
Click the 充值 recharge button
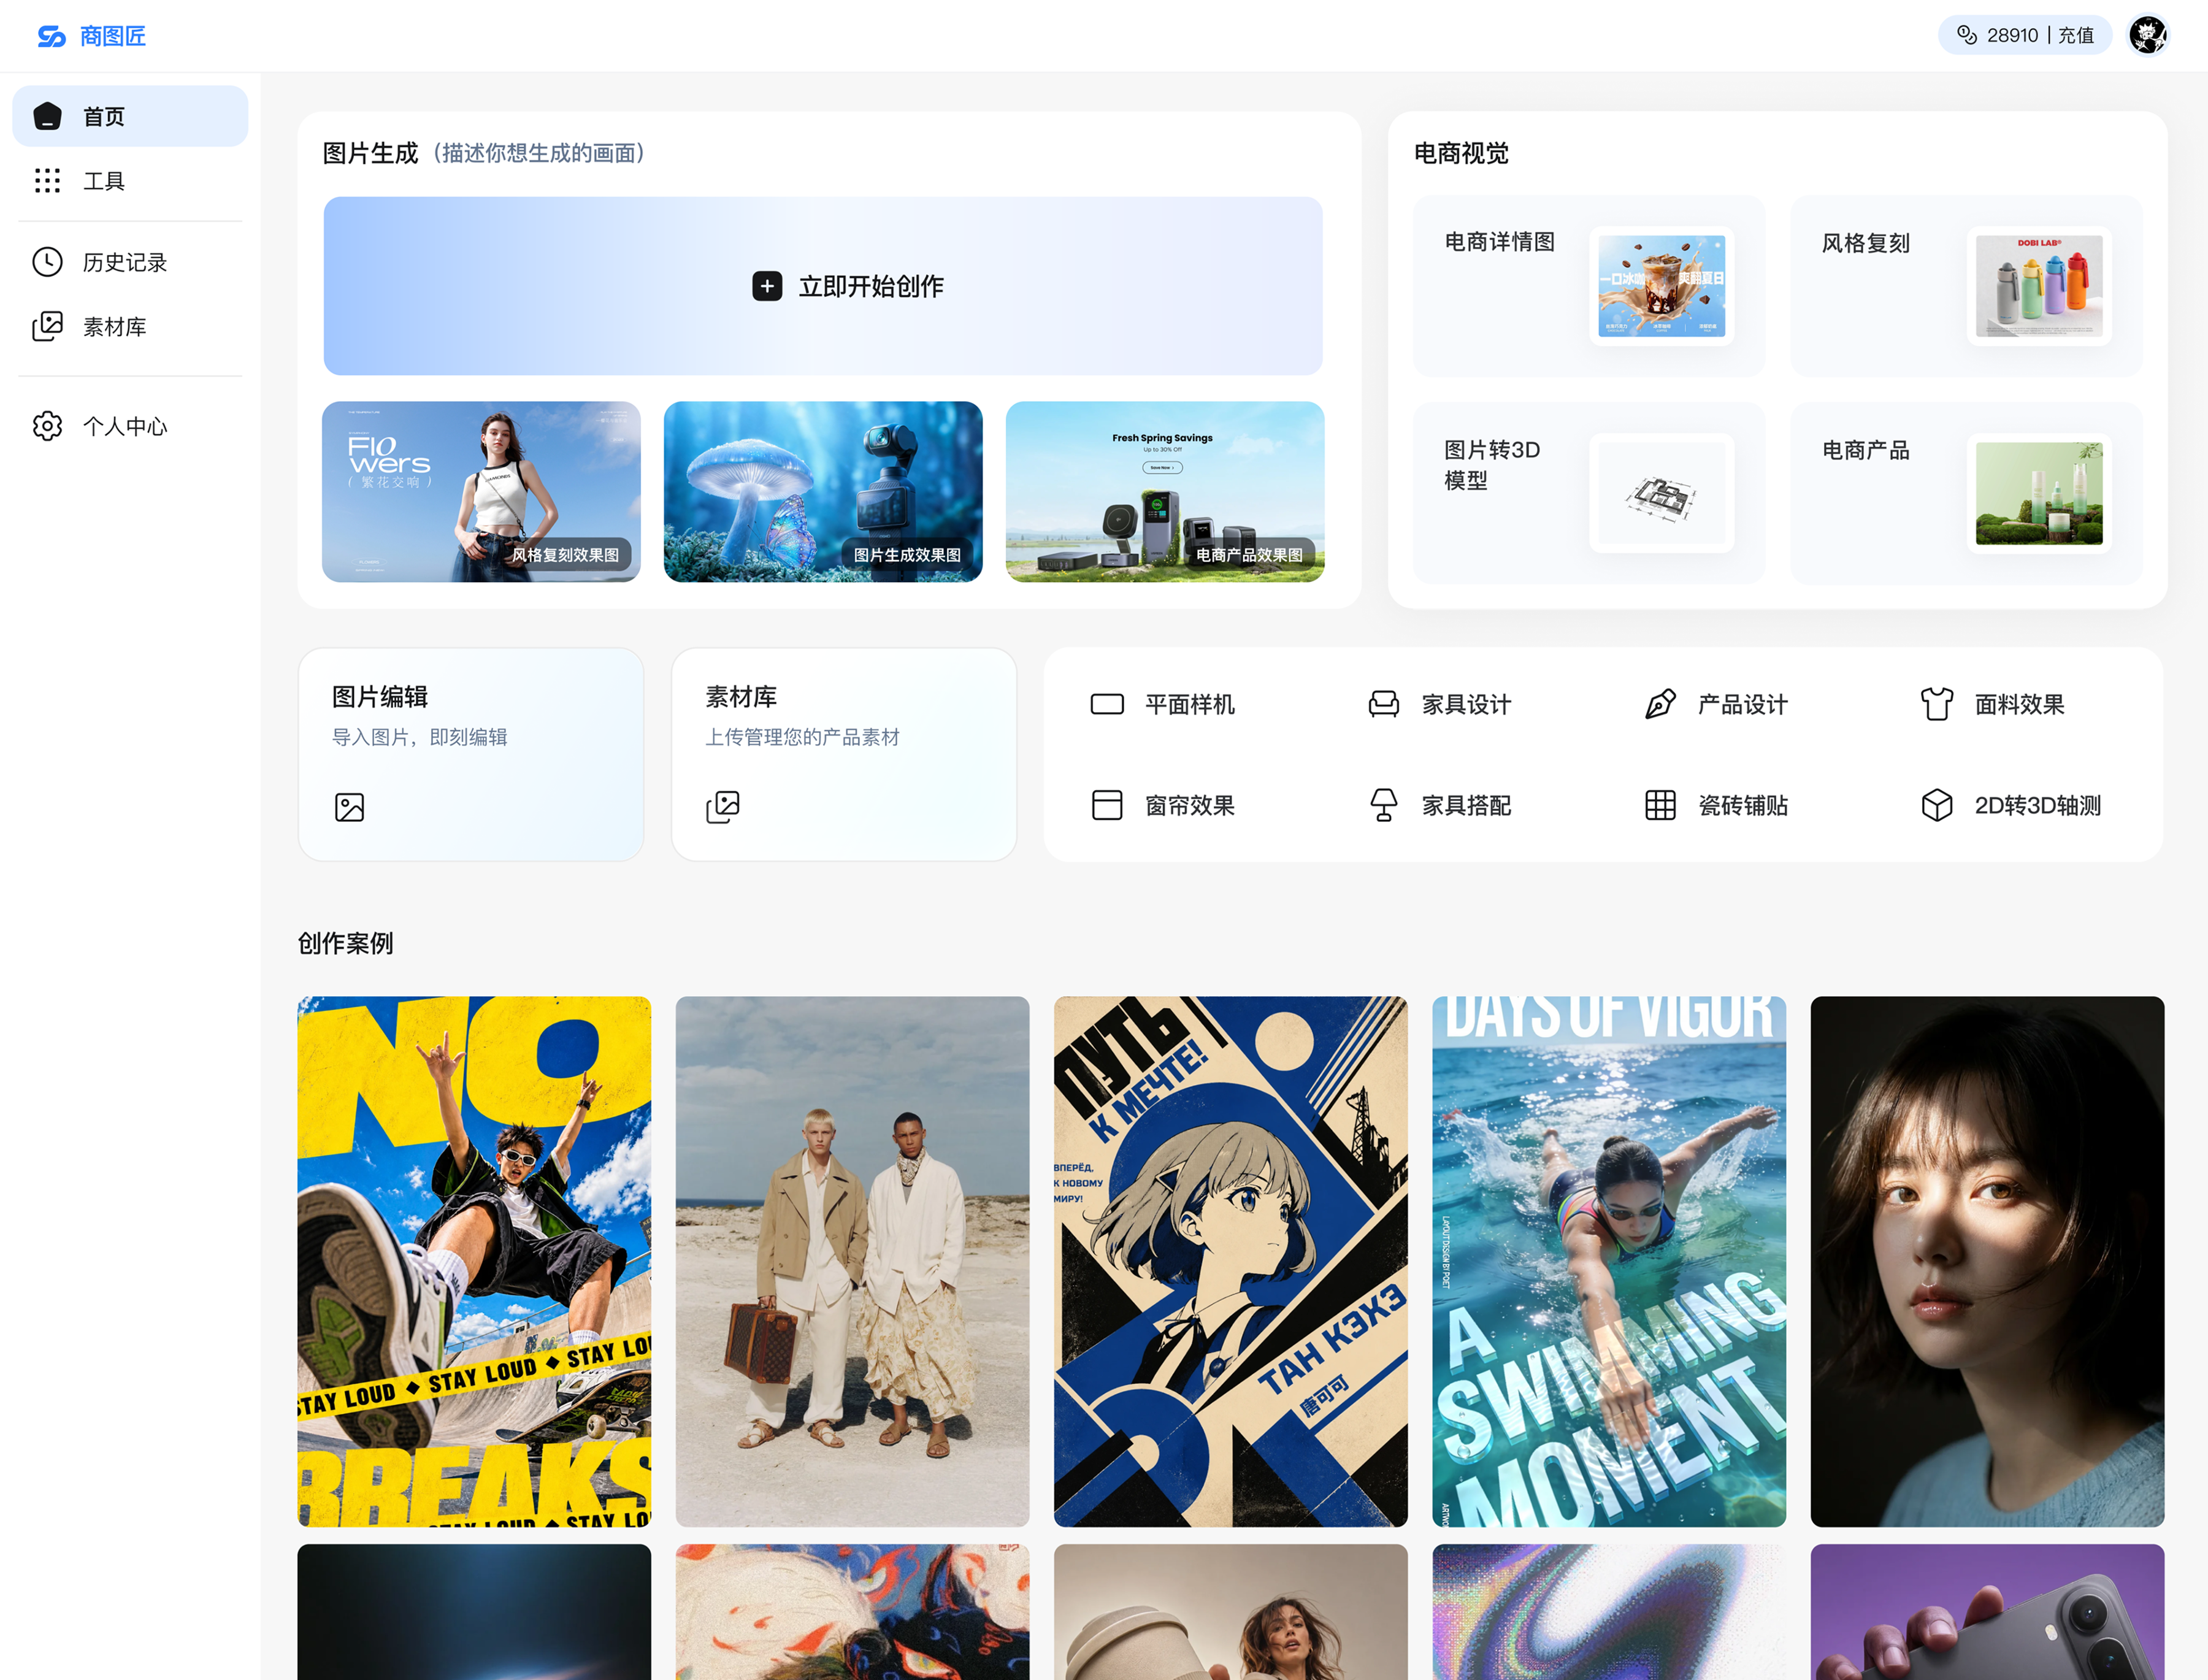pyautogui.click(x=2076, y=35)
